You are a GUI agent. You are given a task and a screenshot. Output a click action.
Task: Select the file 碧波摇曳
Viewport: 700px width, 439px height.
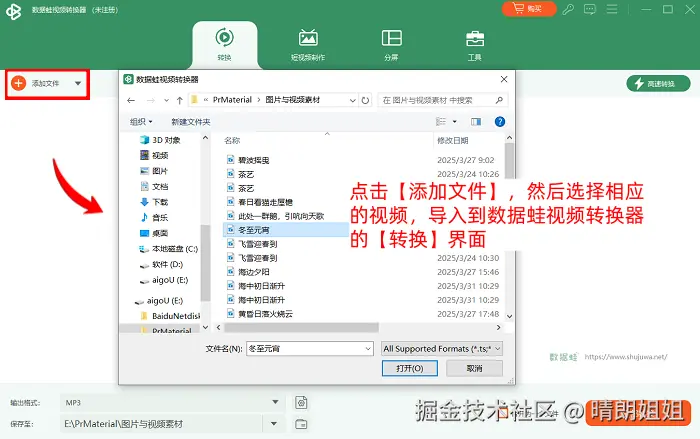coord(254,160)
